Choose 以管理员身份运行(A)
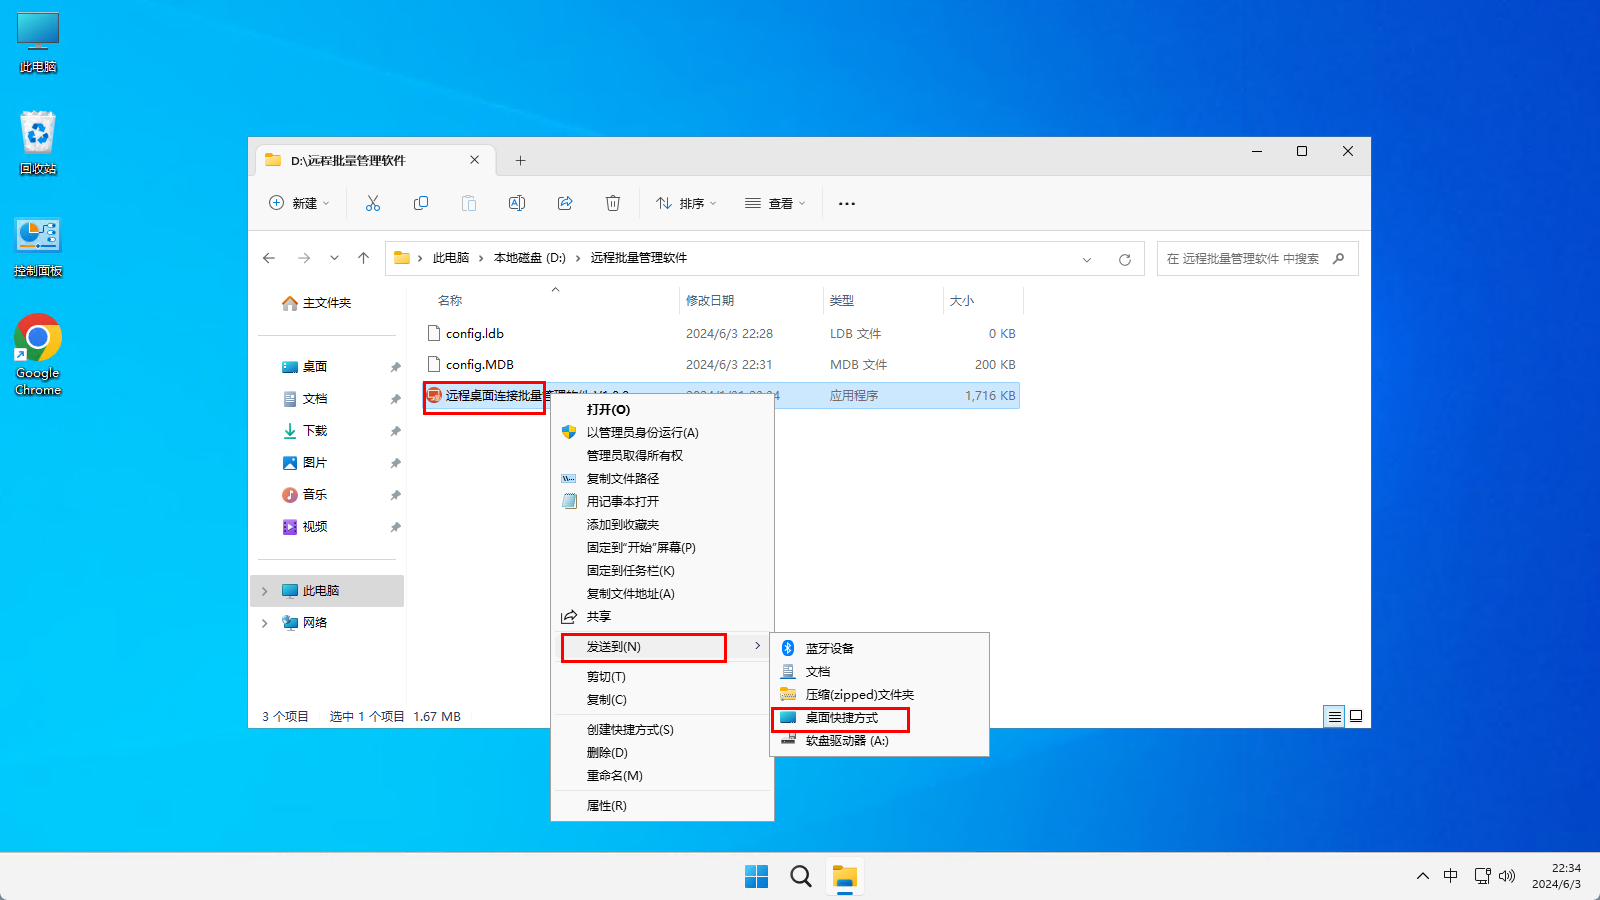 [x=662, y=433]
